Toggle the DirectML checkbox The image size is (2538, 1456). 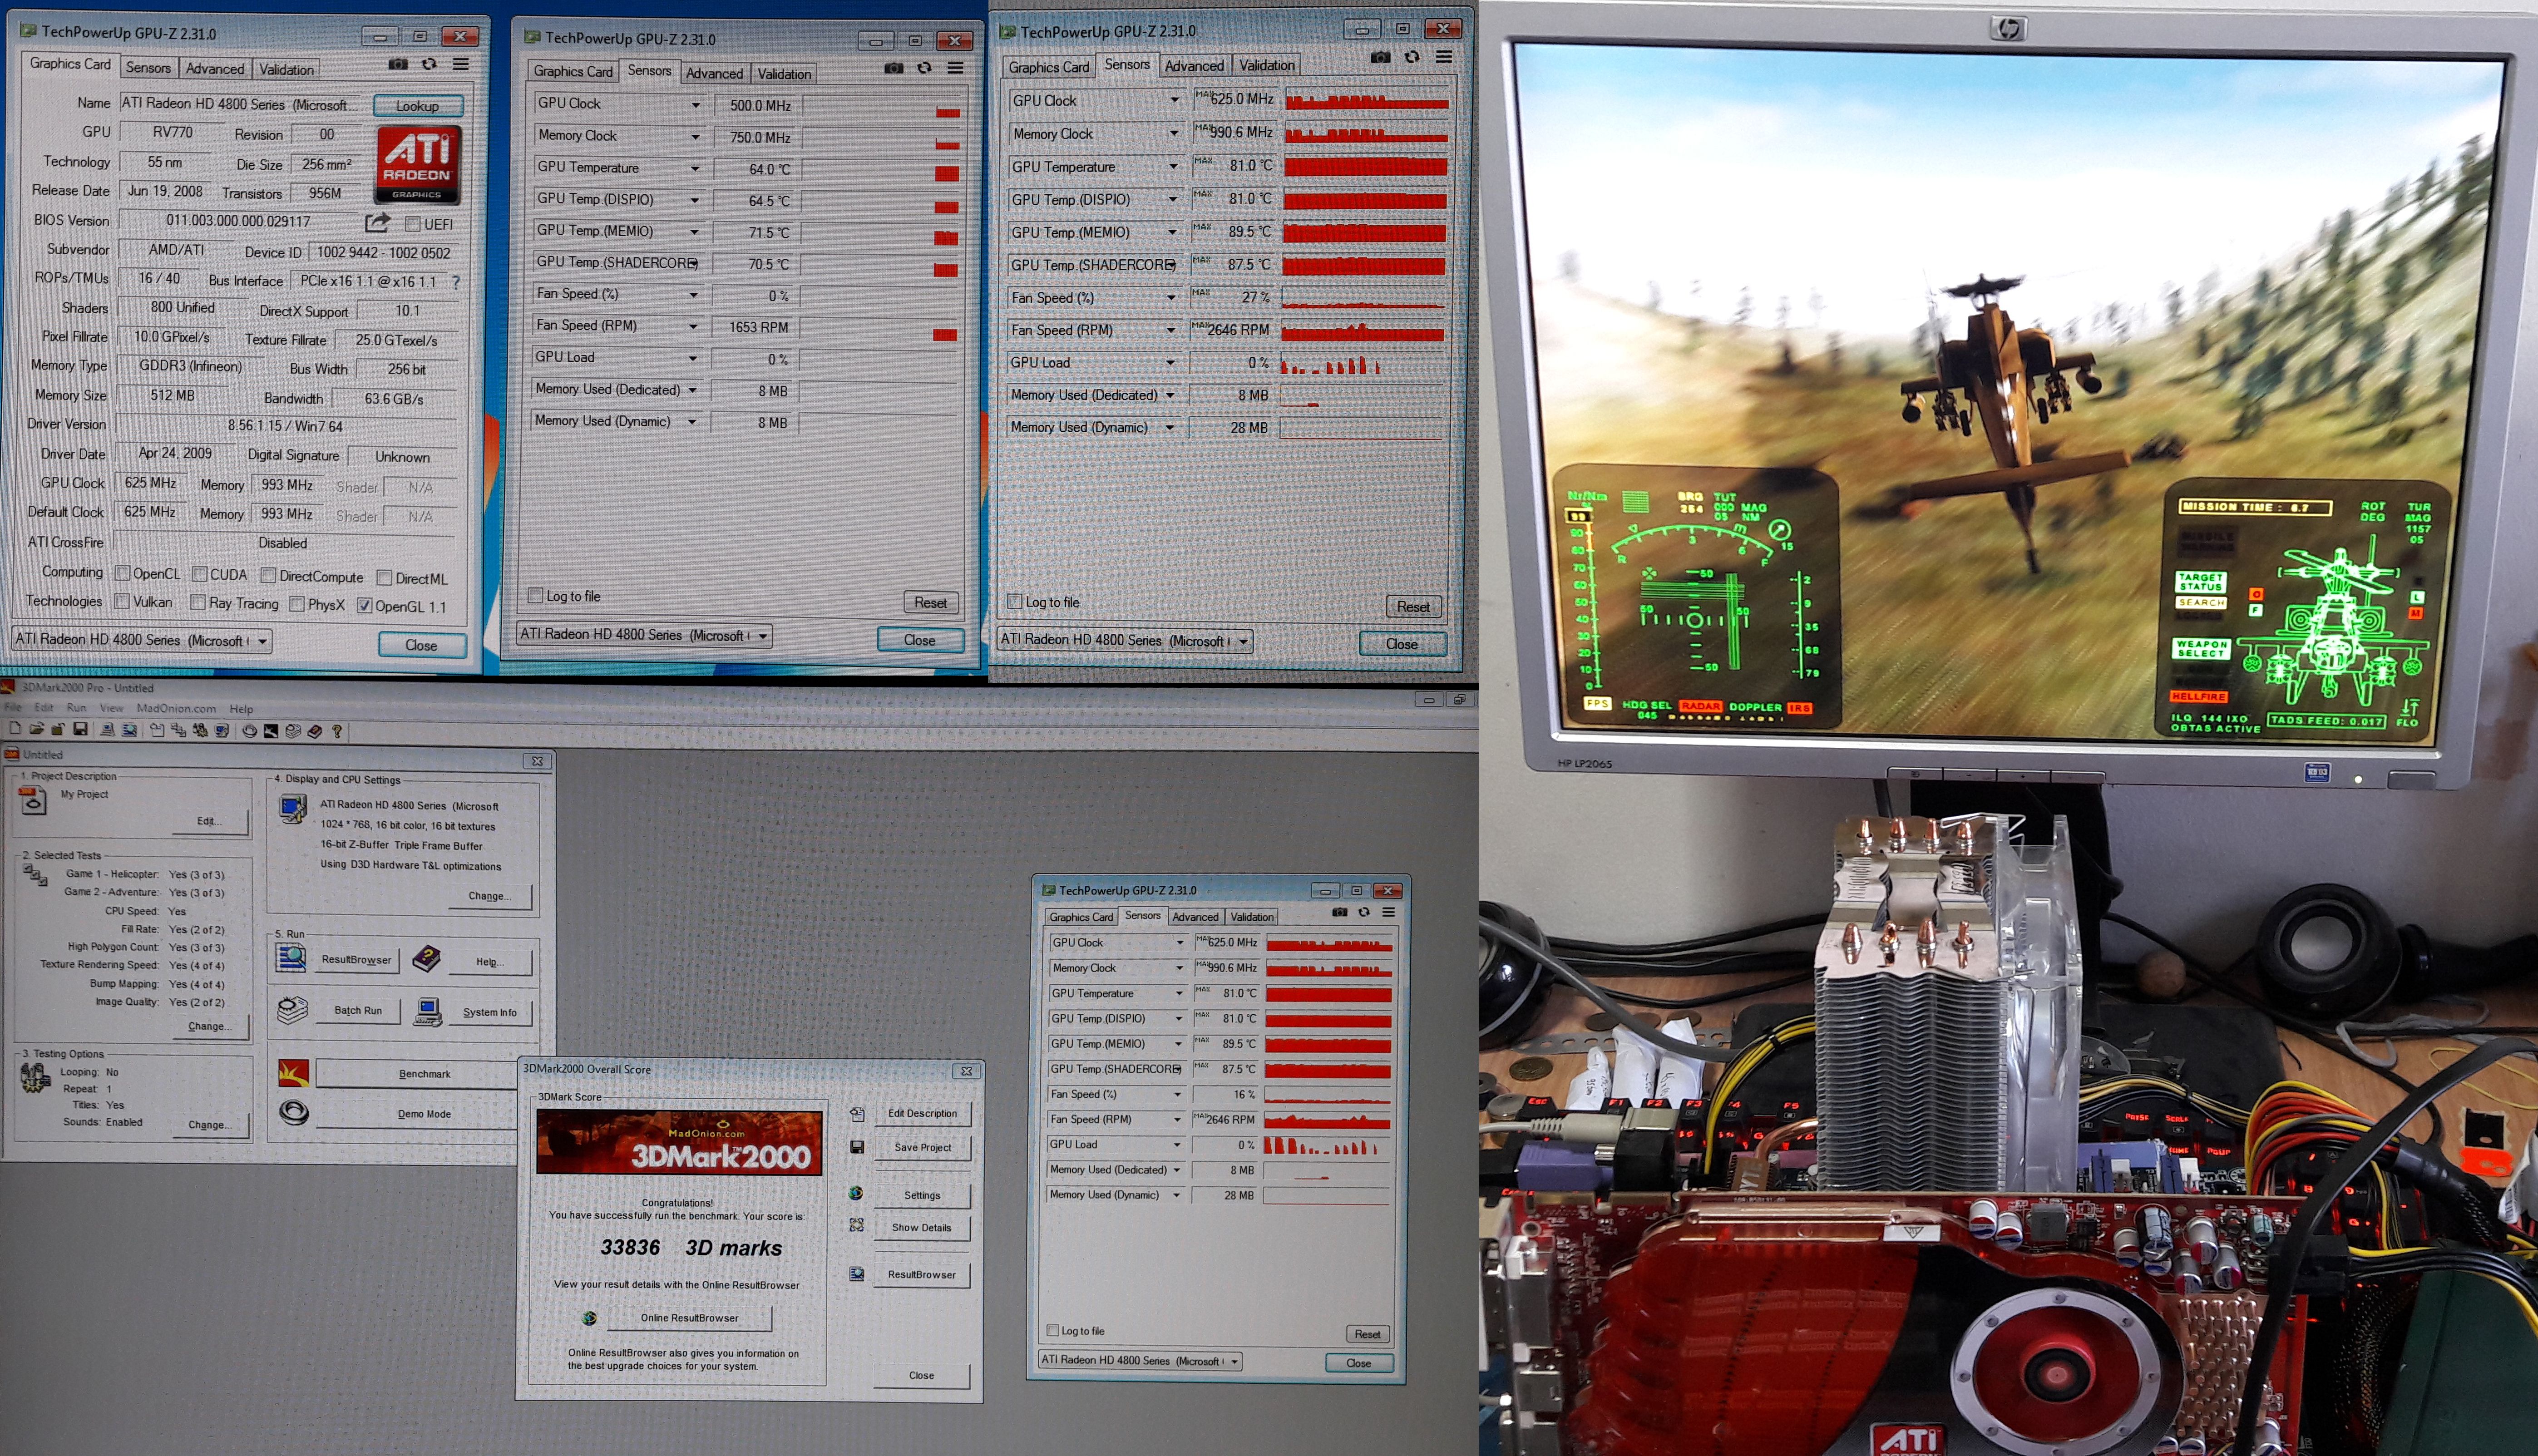pos(384,578)
